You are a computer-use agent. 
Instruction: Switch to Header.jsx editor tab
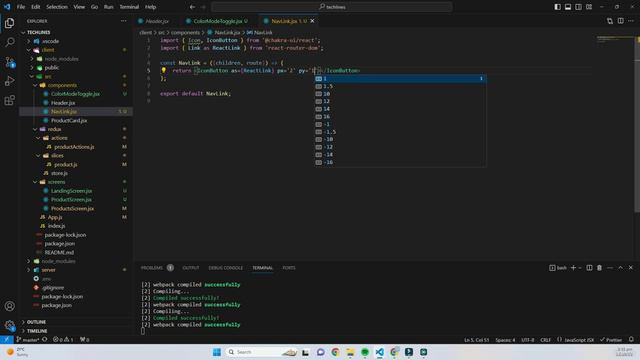click(157, 21)
